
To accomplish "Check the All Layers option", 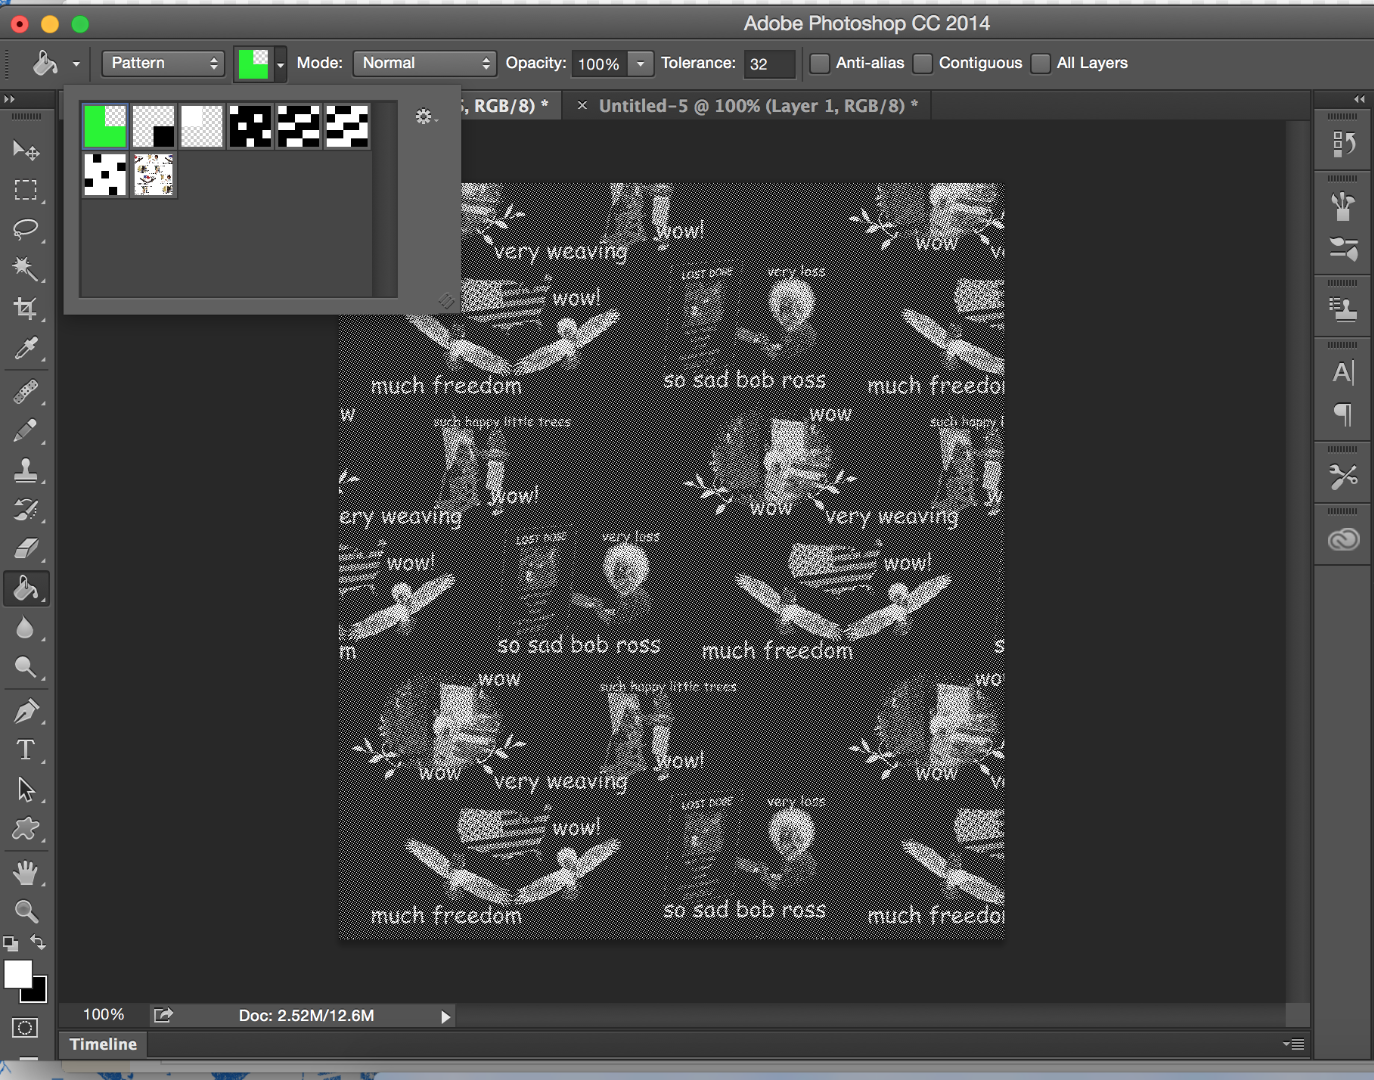I will click(1041, 63).
